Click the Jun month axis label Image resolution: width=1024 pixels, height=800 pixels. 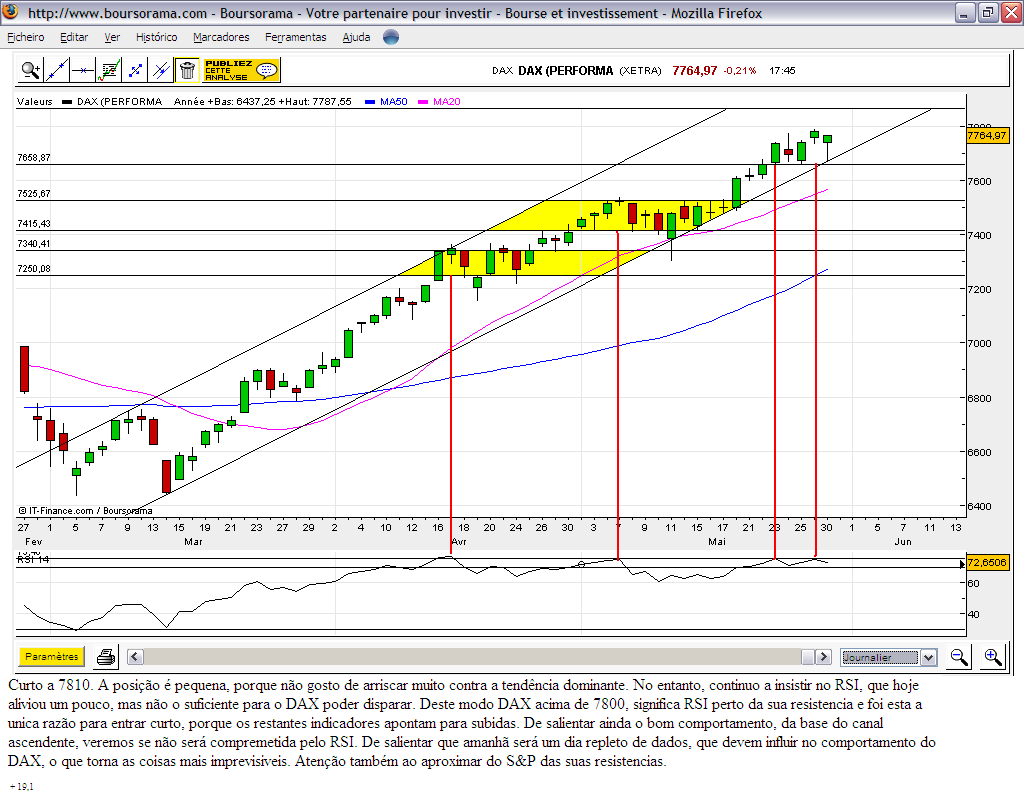coord(903,541)
